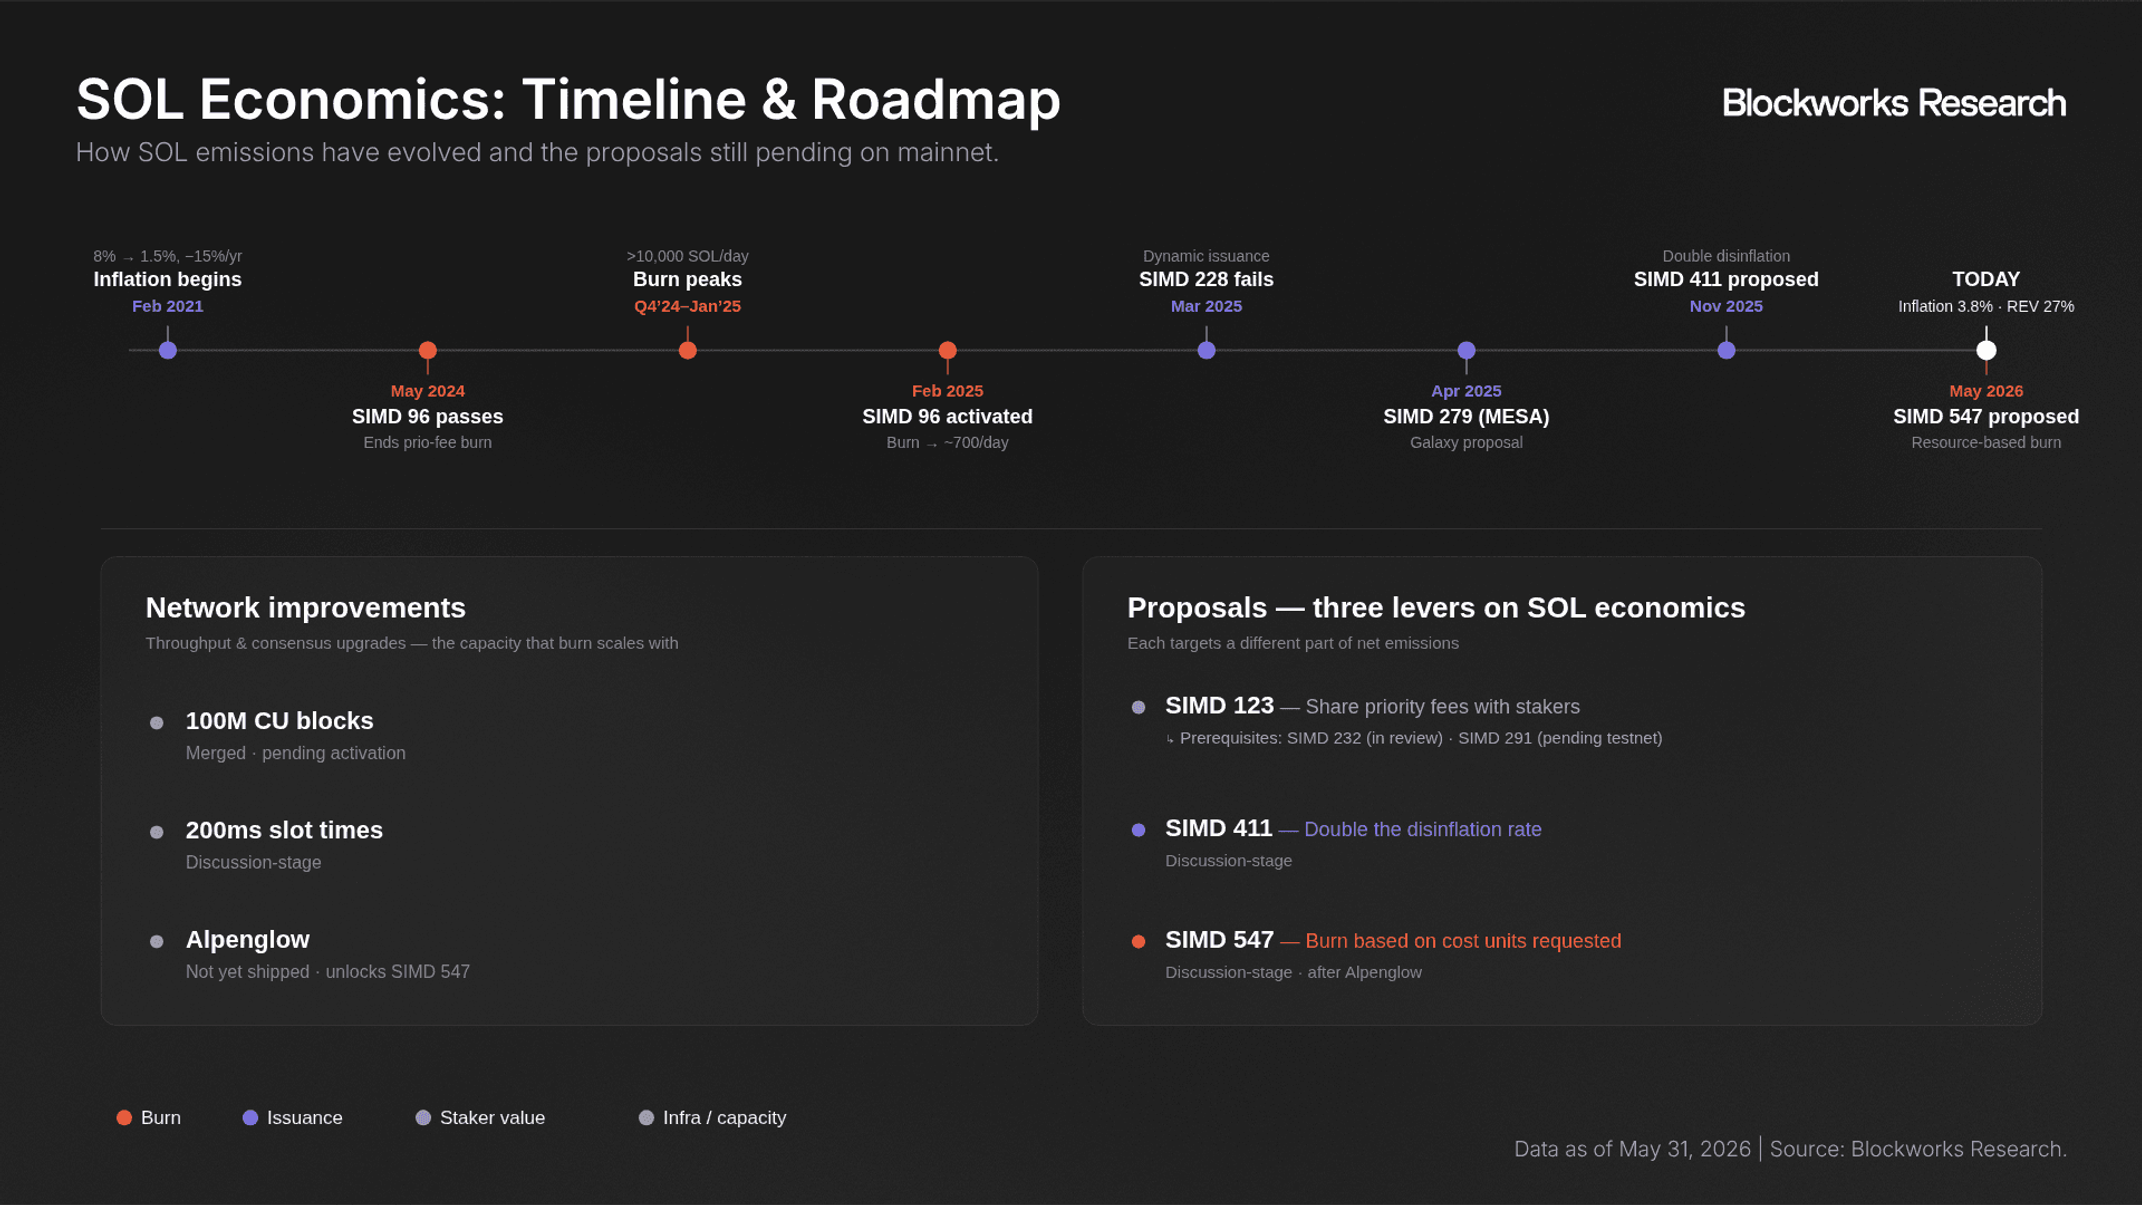Viewport: 2142px width, 1205px height.
Task: Click the purple SIMD 411 proposal bullet
Action: tap(1139, 830)
